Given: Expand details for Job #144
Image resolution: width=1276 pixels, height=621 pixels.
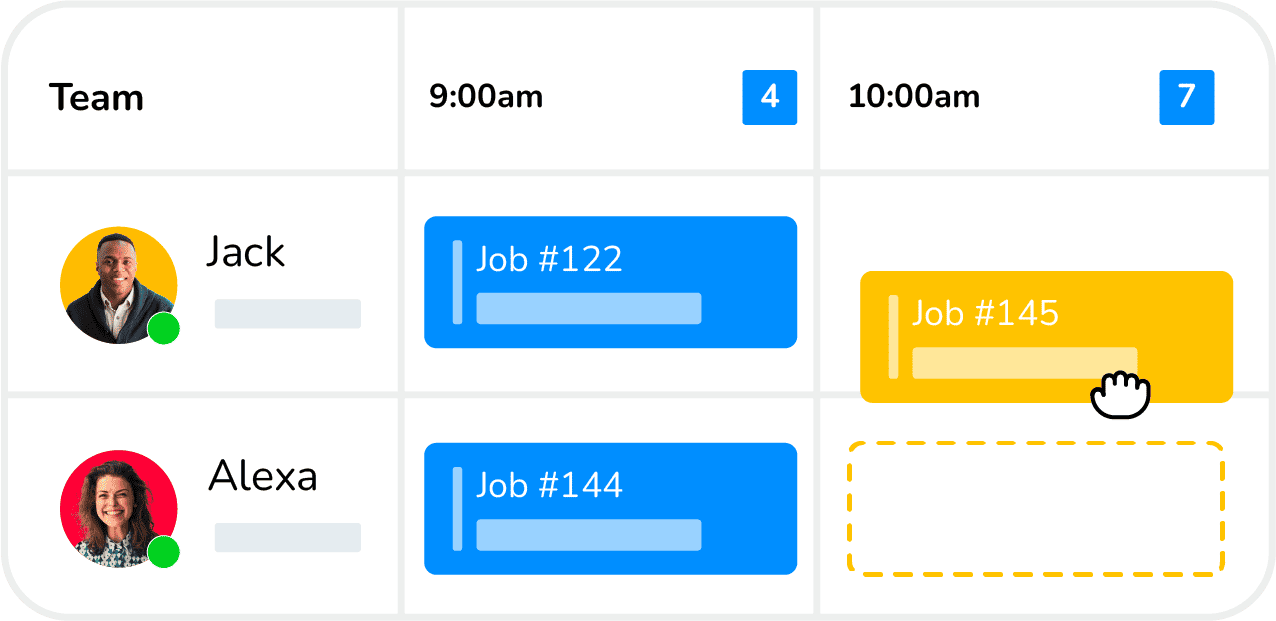Looking at the screenshot, I should (610, 508).
